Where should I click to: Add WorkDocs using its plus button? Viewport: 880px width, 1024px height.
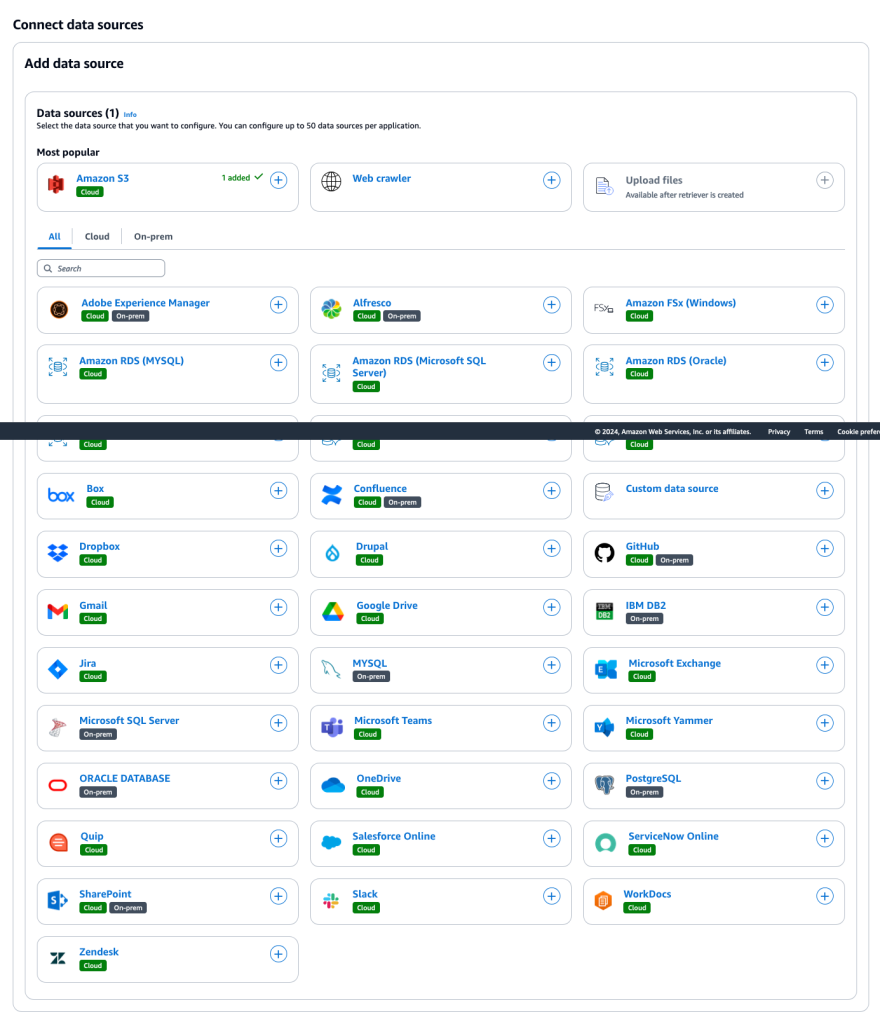825,896
